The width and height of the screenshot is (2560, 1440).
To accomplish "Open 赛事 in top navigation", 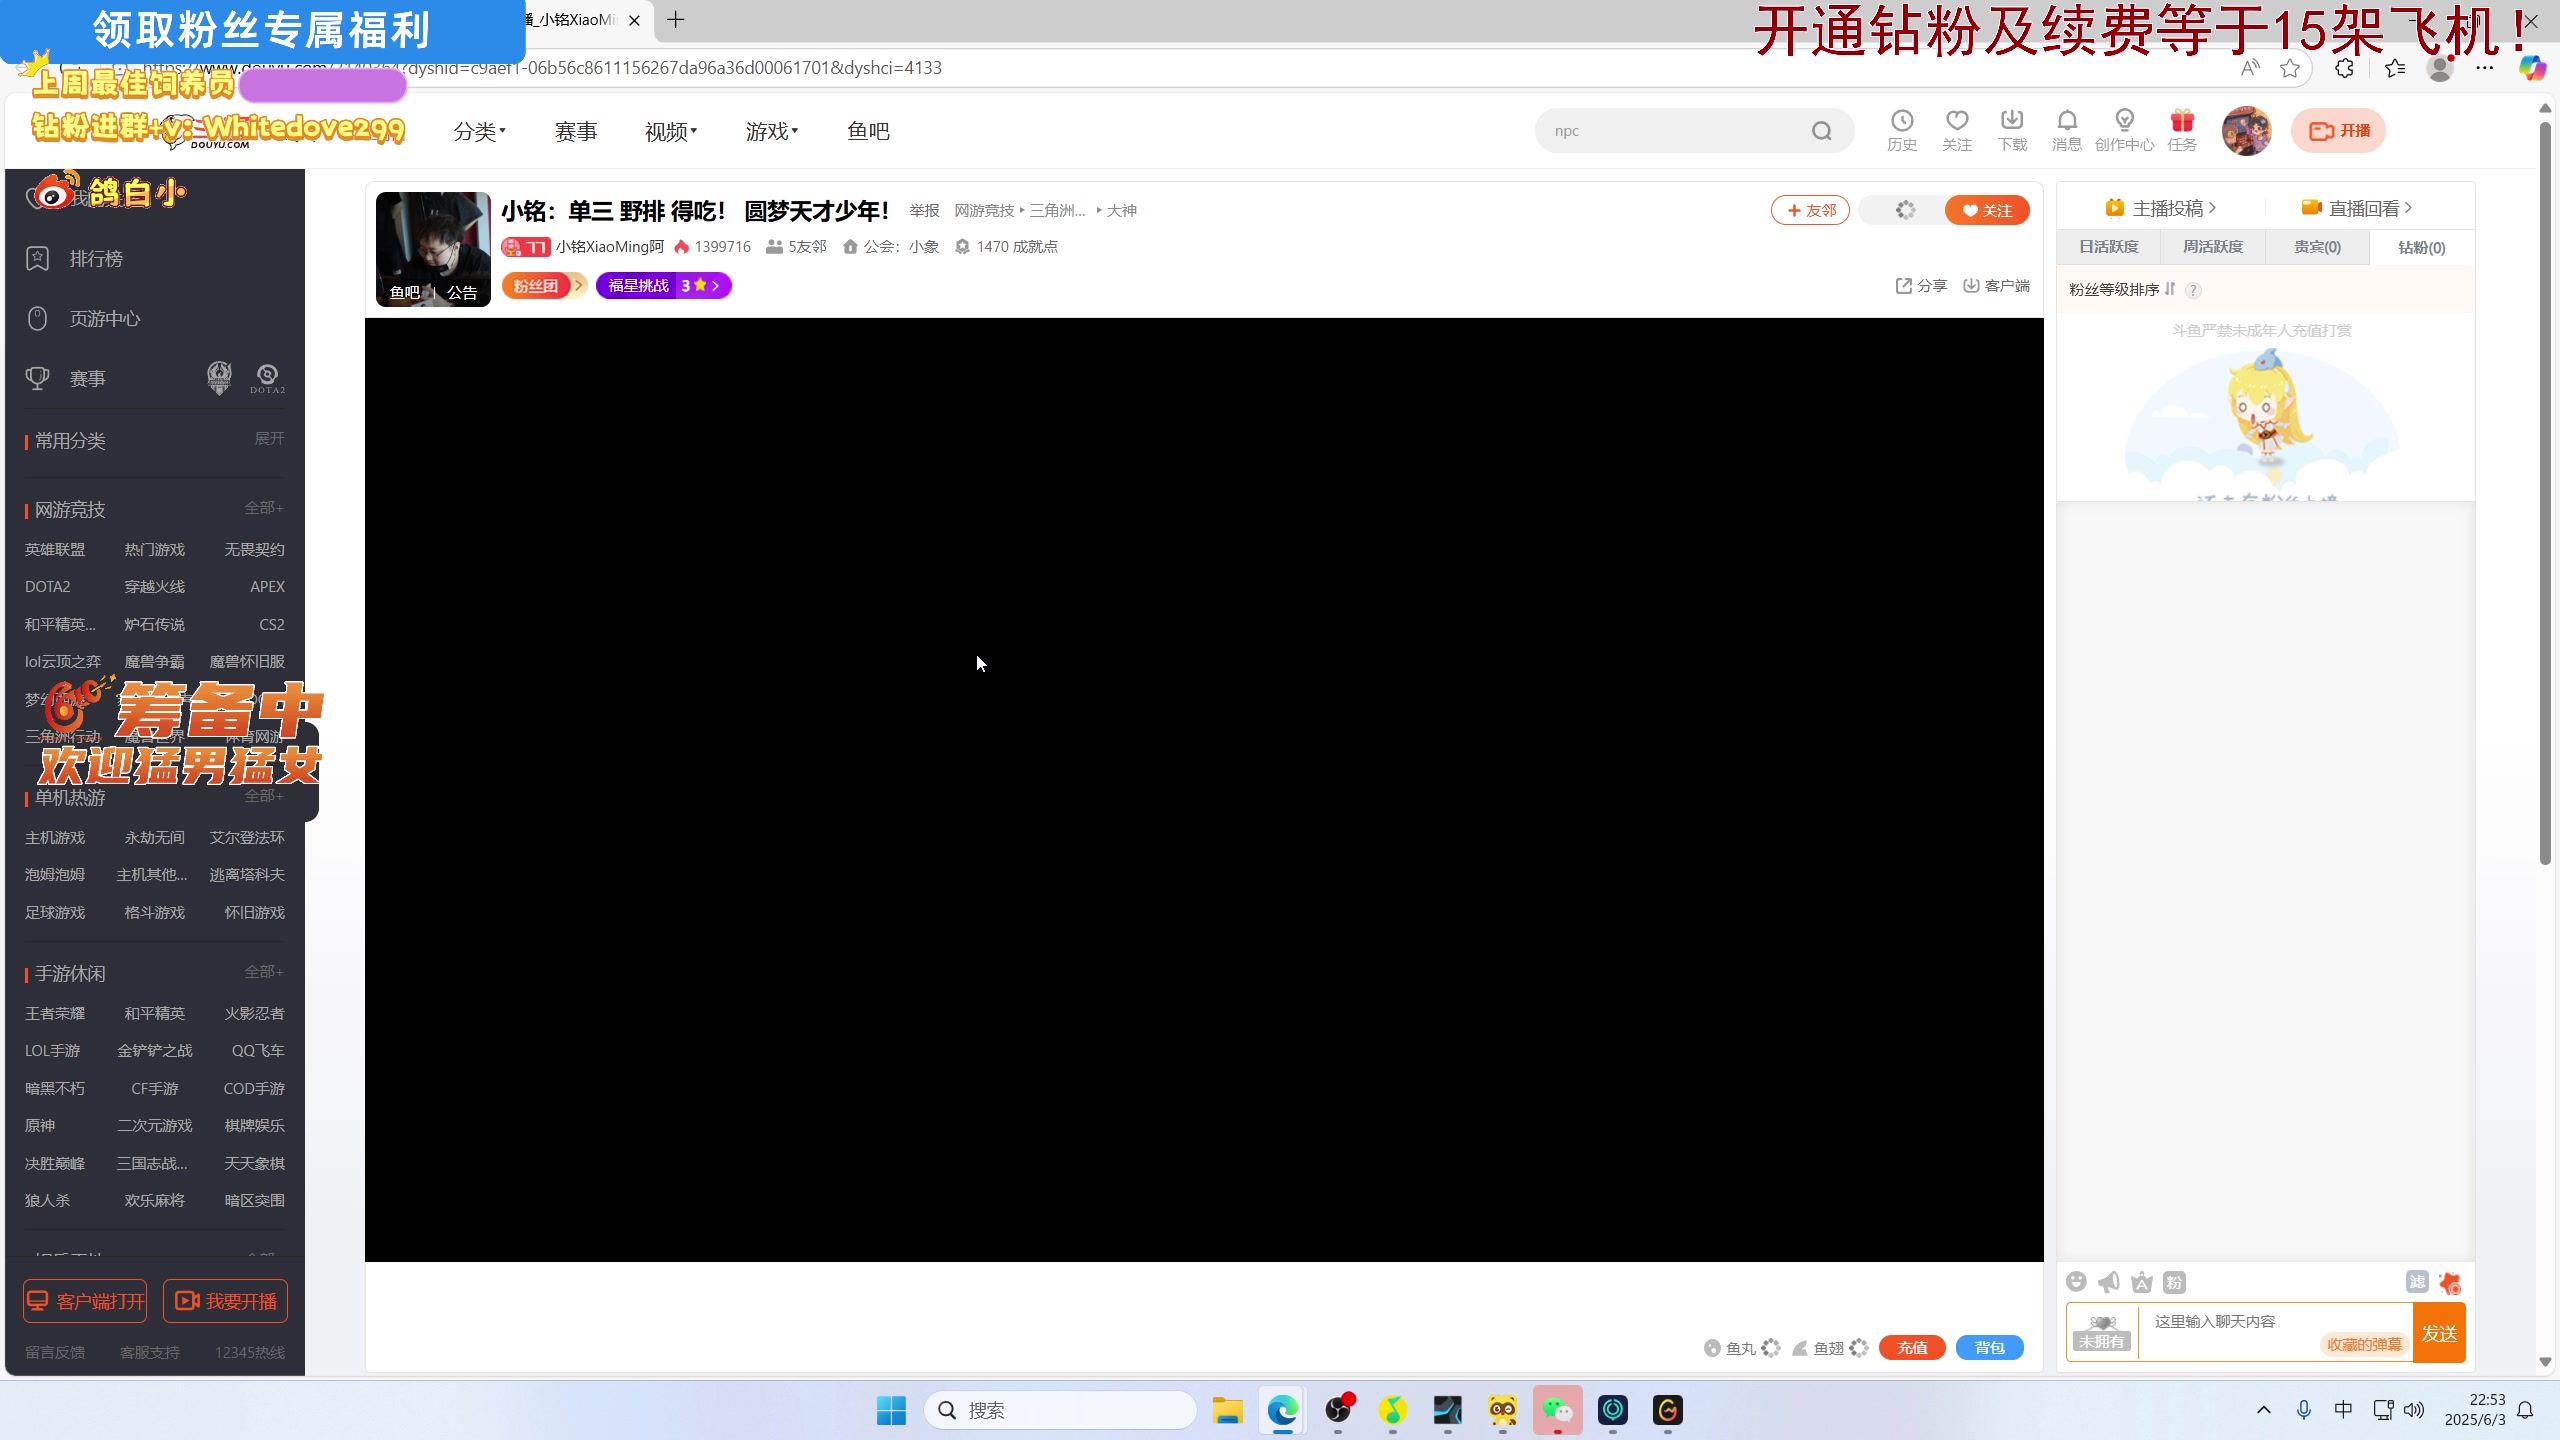I will [576, 131].
